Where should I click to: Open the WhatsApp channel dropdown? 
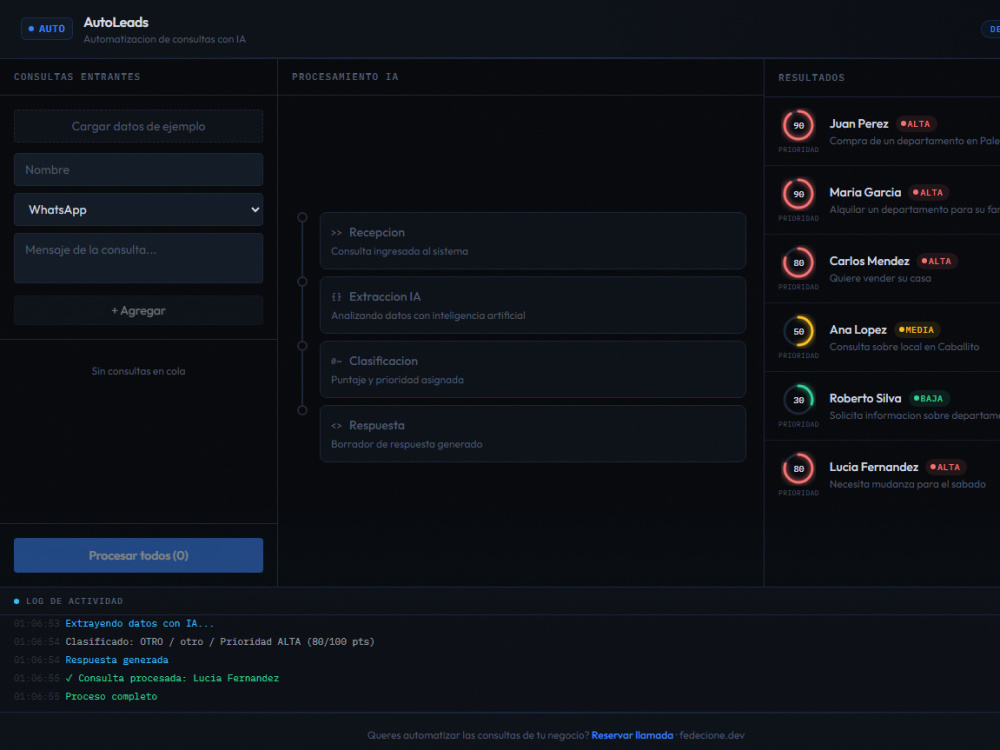click(x=138, y=210)
